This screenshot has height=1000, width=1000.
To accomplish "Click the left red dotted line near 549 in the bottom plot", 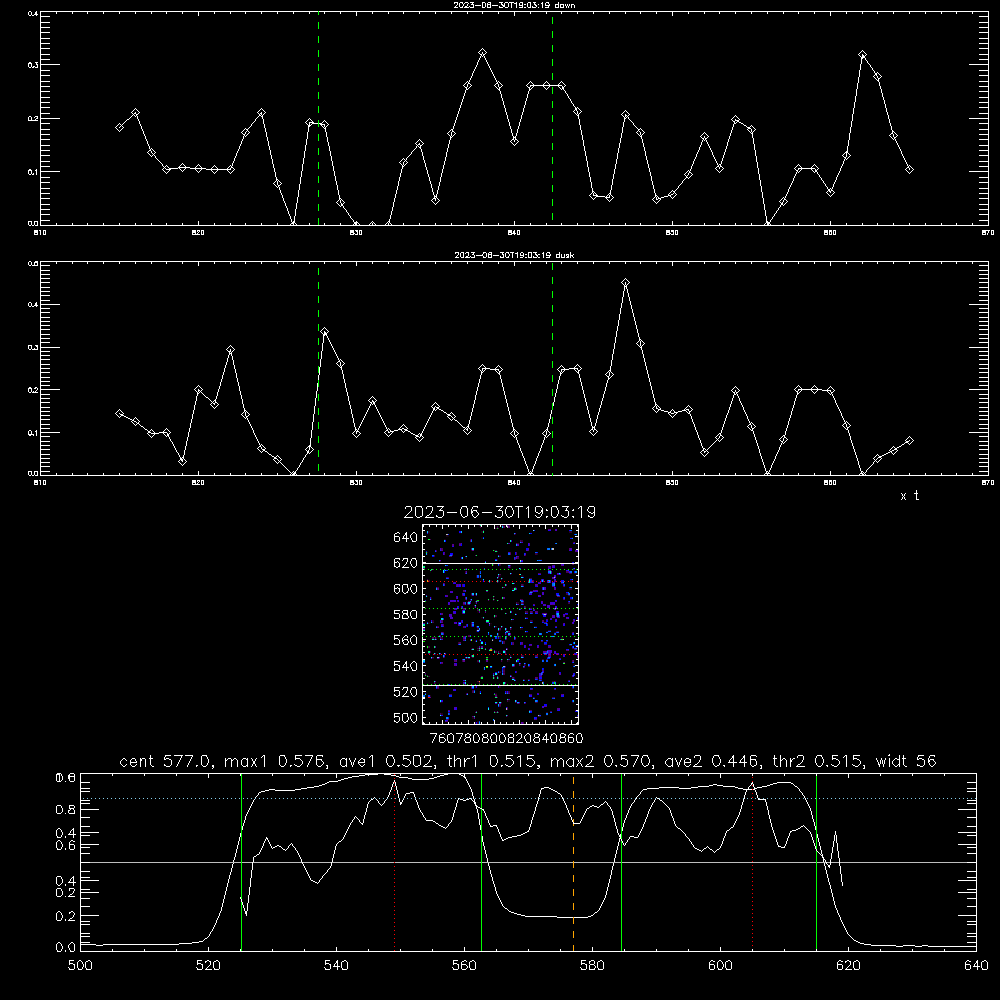I will tap(395, 862).
